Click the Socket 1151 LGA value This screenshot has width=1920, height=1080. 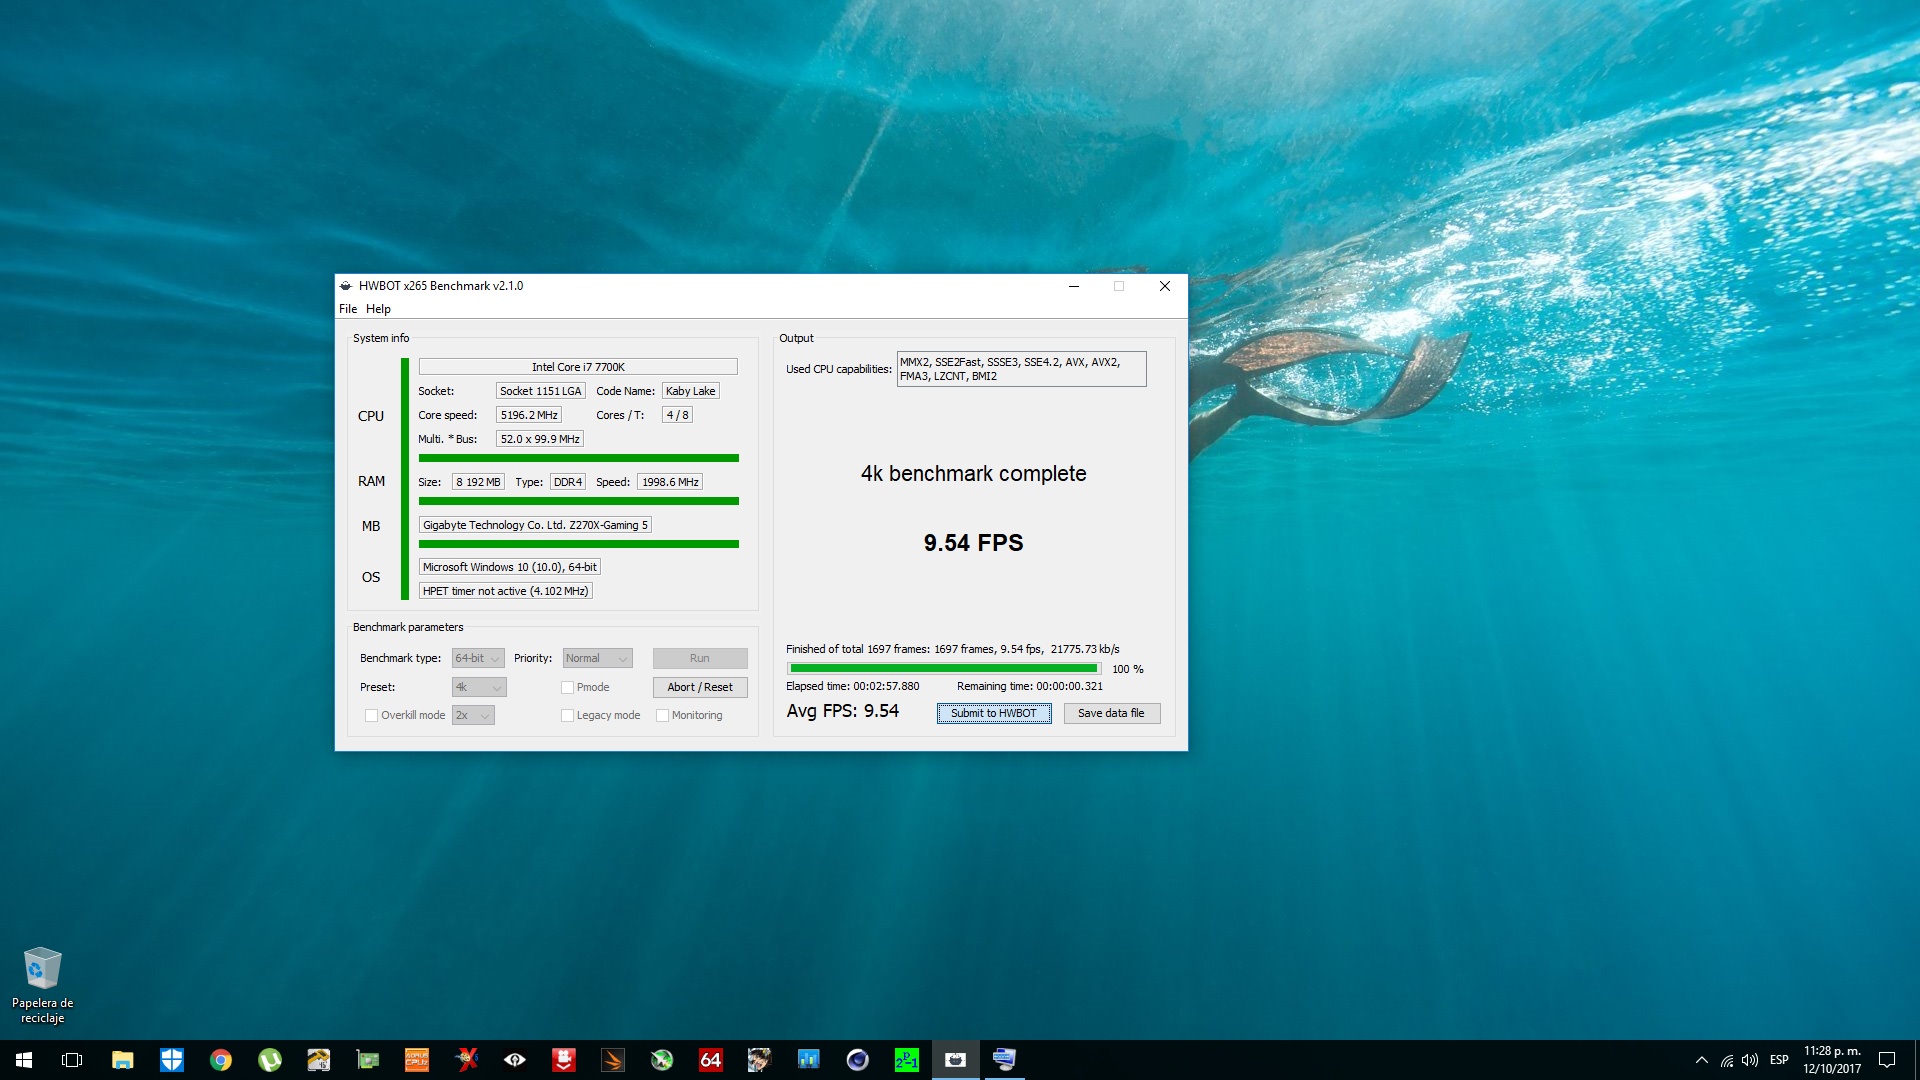tap(540, 391)
